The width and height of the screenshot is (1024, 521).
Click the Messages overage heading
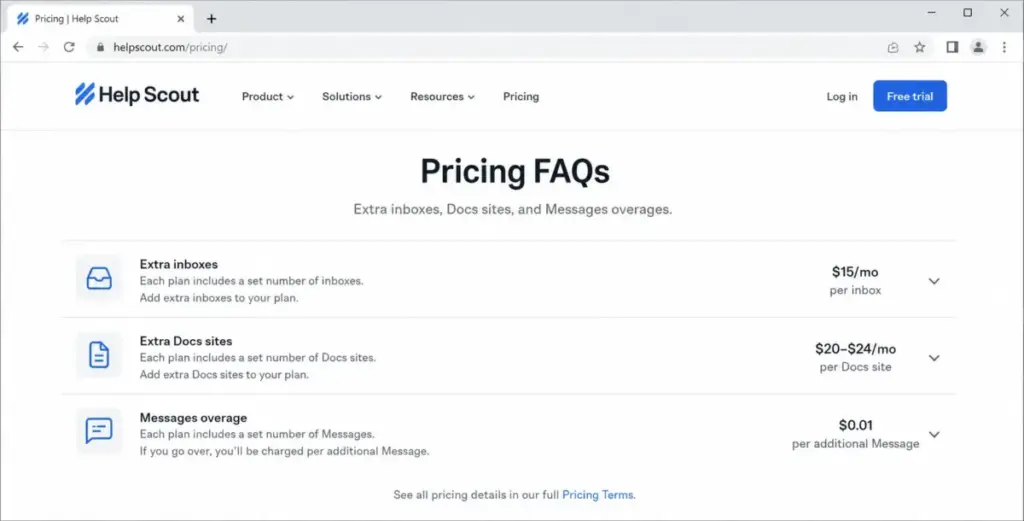coord(193,418)
